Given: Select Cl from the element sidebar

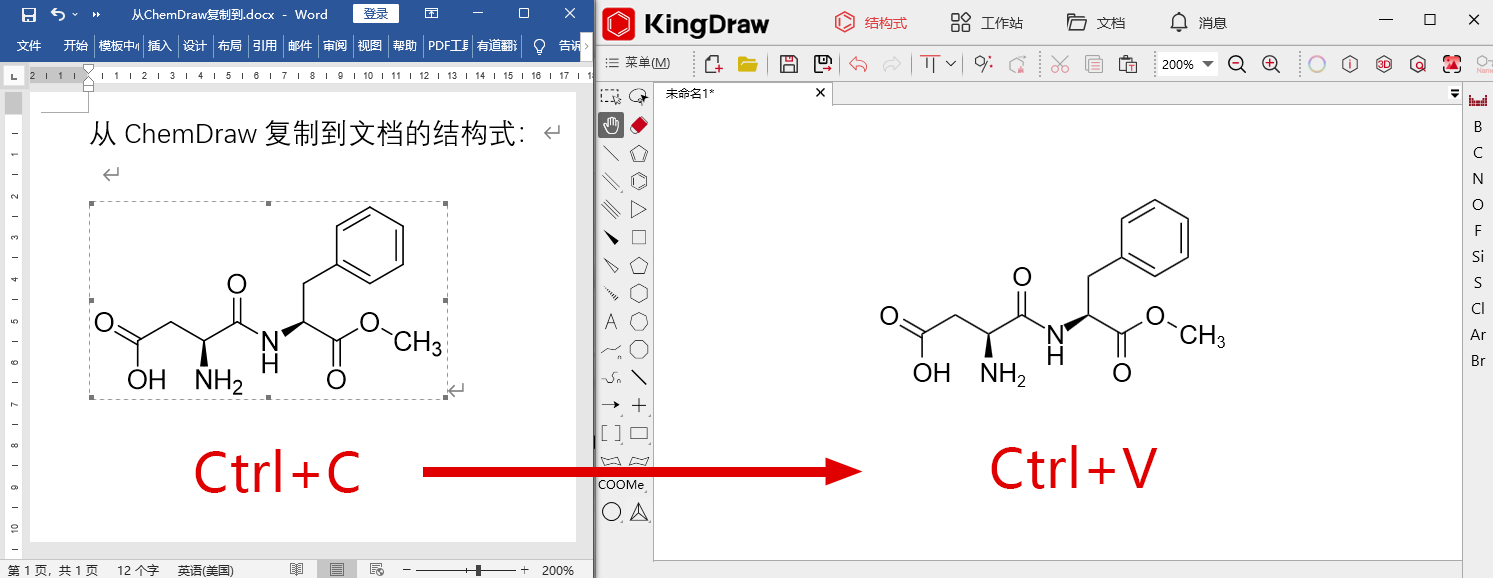Looking at the screenshot, I should [1478, 308].
